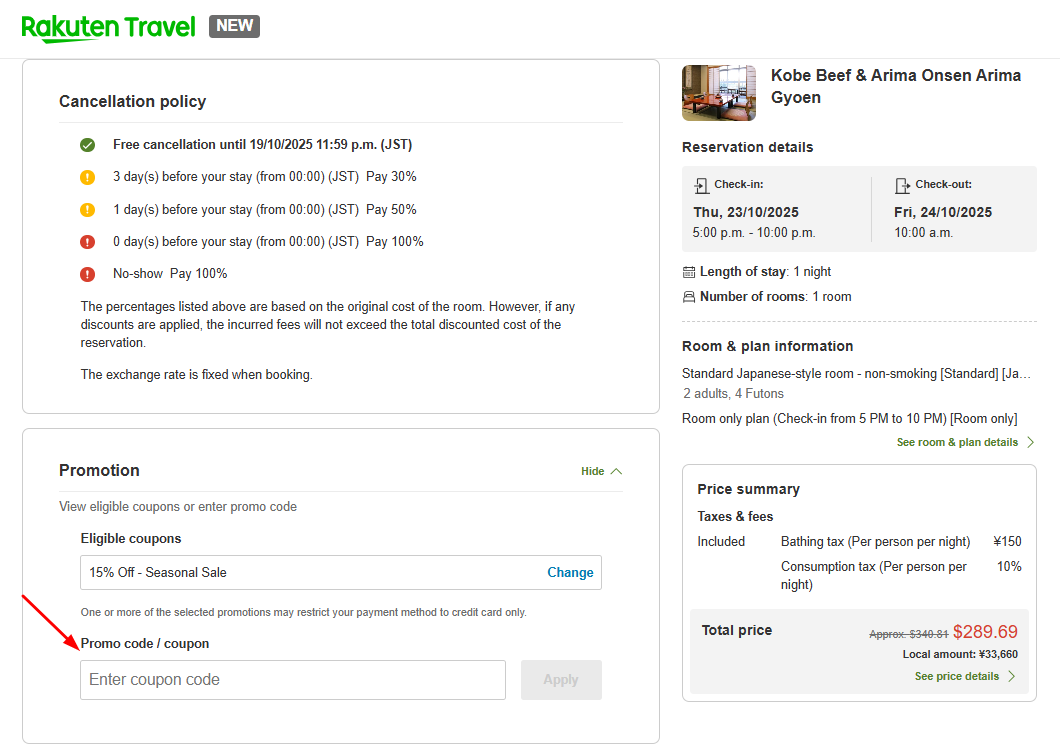Image resolution: width=1060 pixels, height=752 pixels.
Task: Click the yellow warning icon for Pay 50%
Action: pyautogui.click(x=88, y=210)
